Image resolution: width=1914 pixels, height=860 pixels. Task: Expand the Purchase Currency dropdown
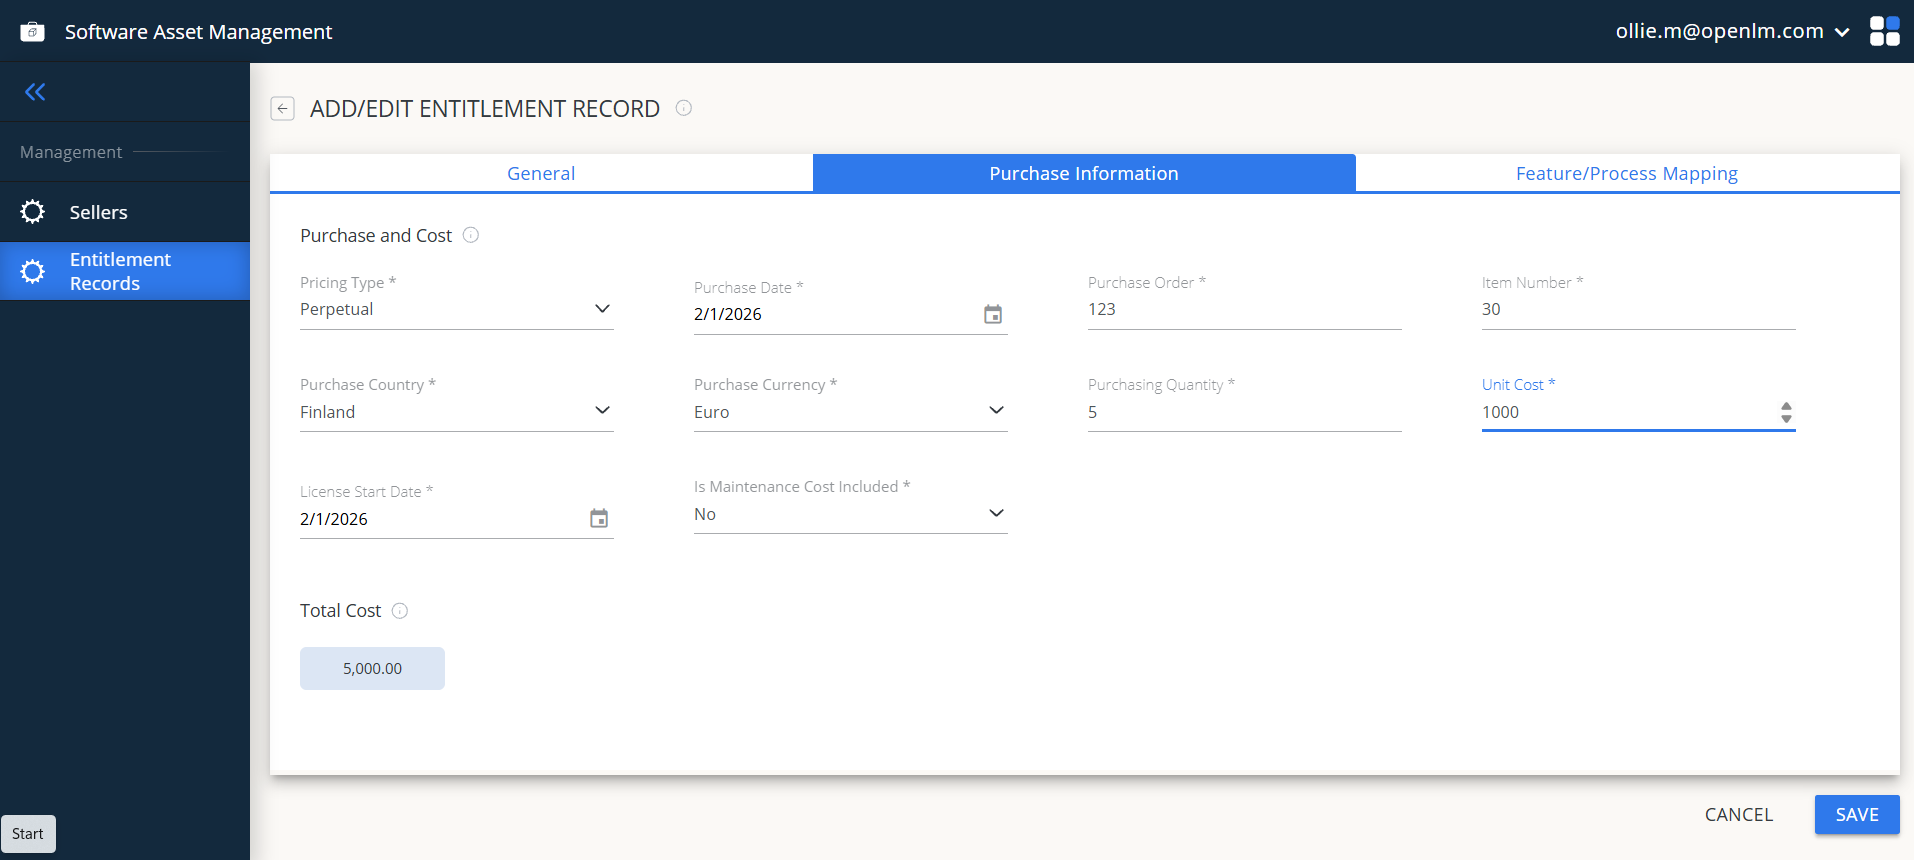[996, 411]
